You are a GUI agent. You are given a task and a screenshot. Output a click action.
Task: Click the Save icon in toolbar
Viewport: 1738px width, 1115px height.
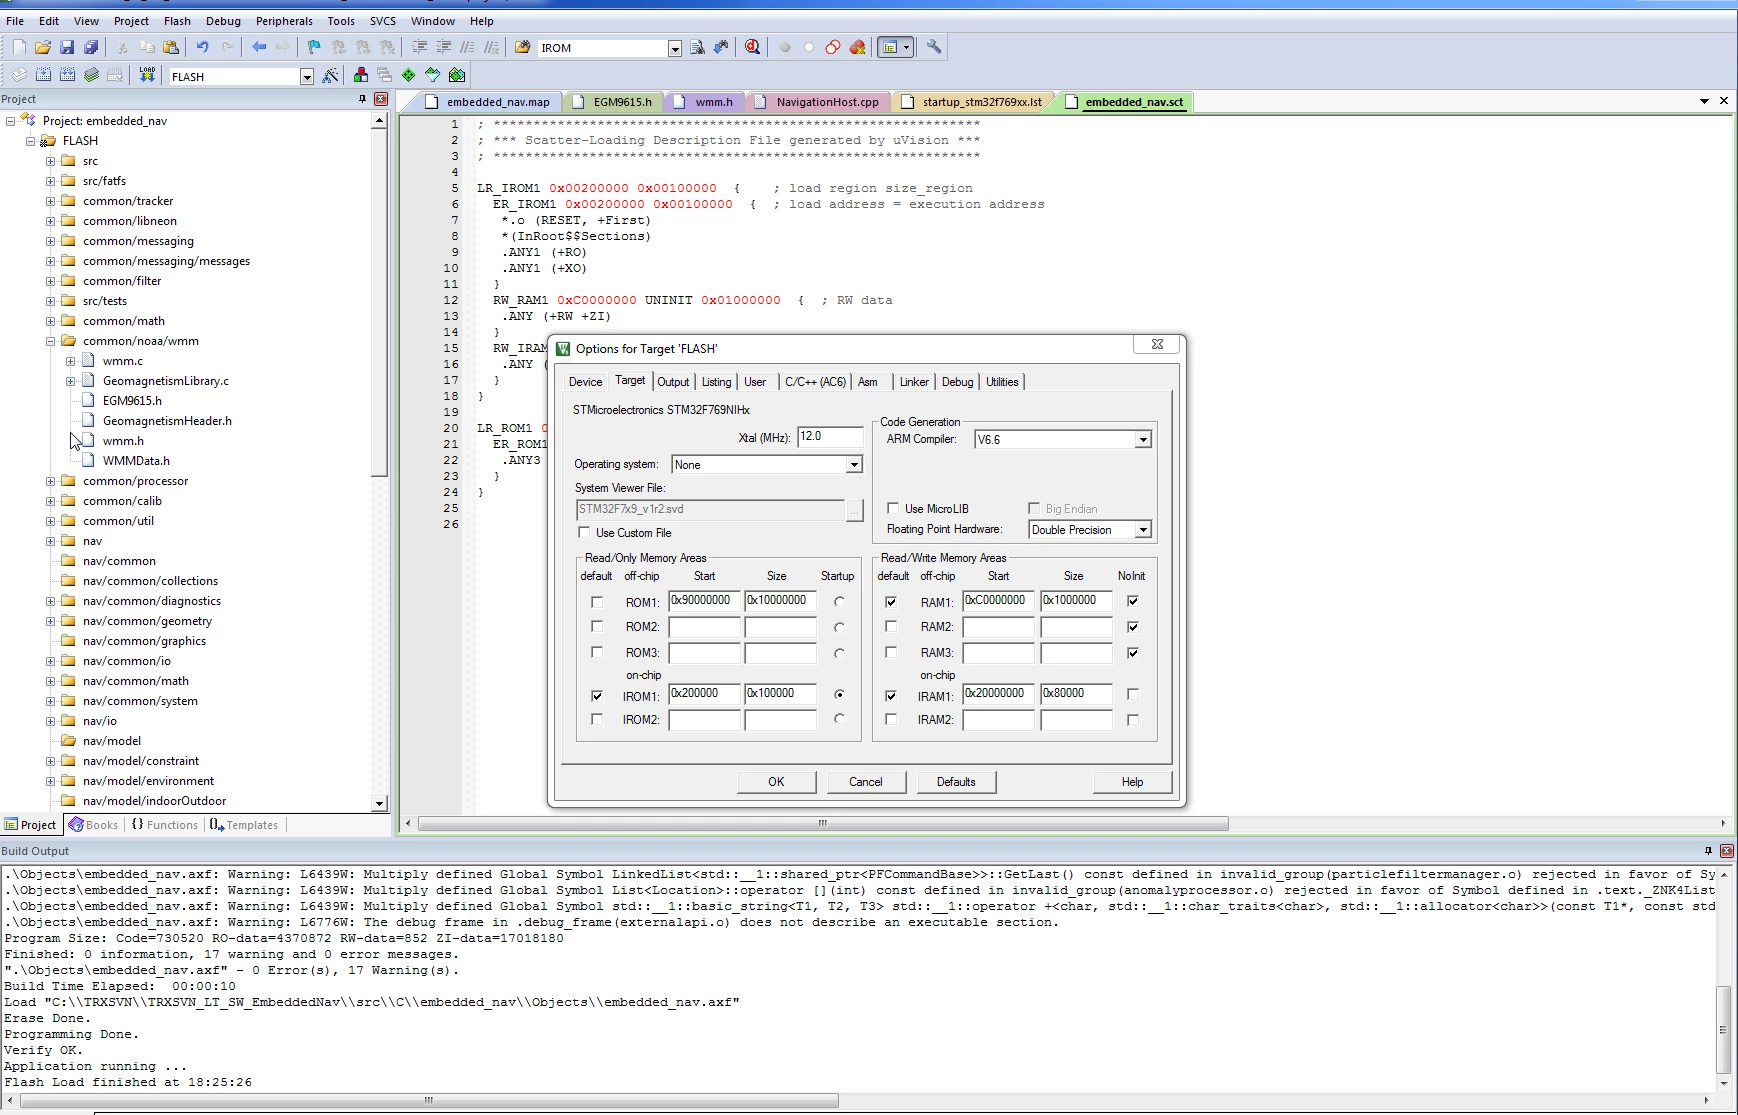coord(67,47)
